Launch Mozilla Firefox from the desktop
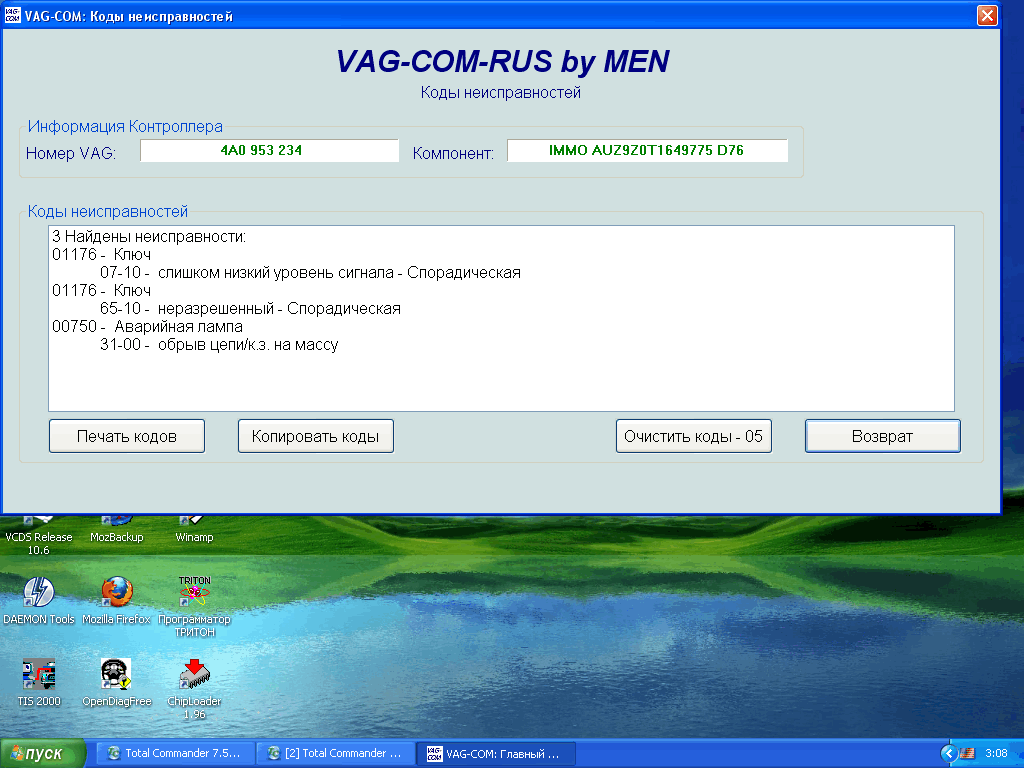Image resolution: width=1024 pixels, height=768 pixels. 117,601
